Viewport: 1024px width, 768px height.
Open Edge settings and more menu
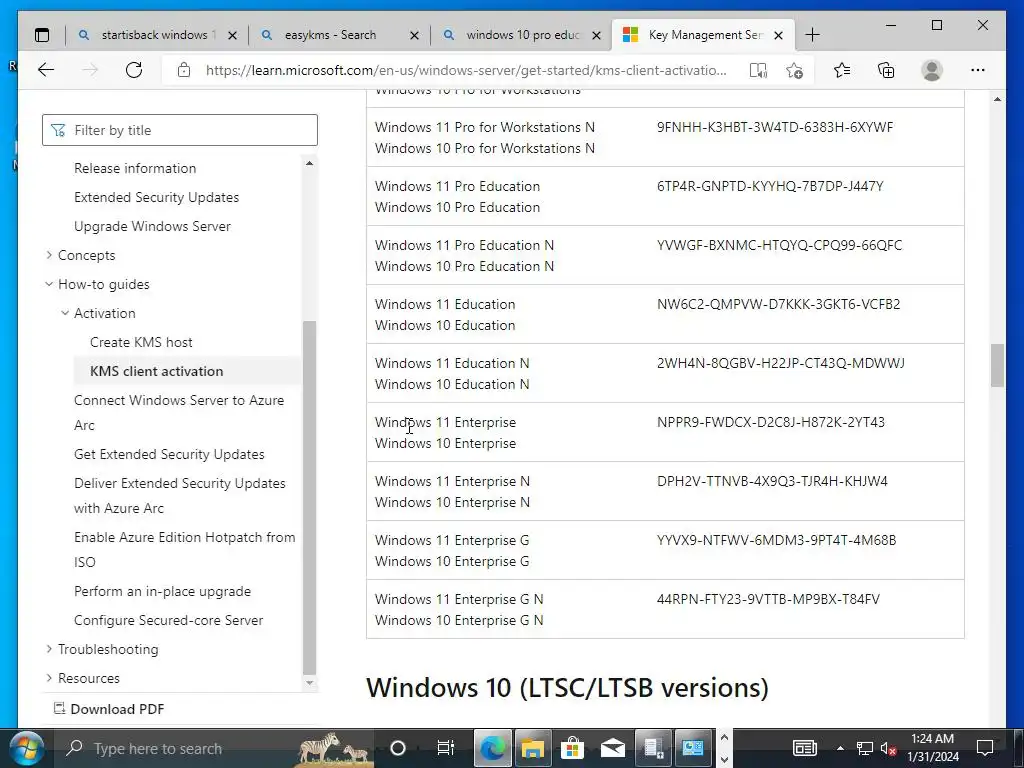[x=978, y=70]
